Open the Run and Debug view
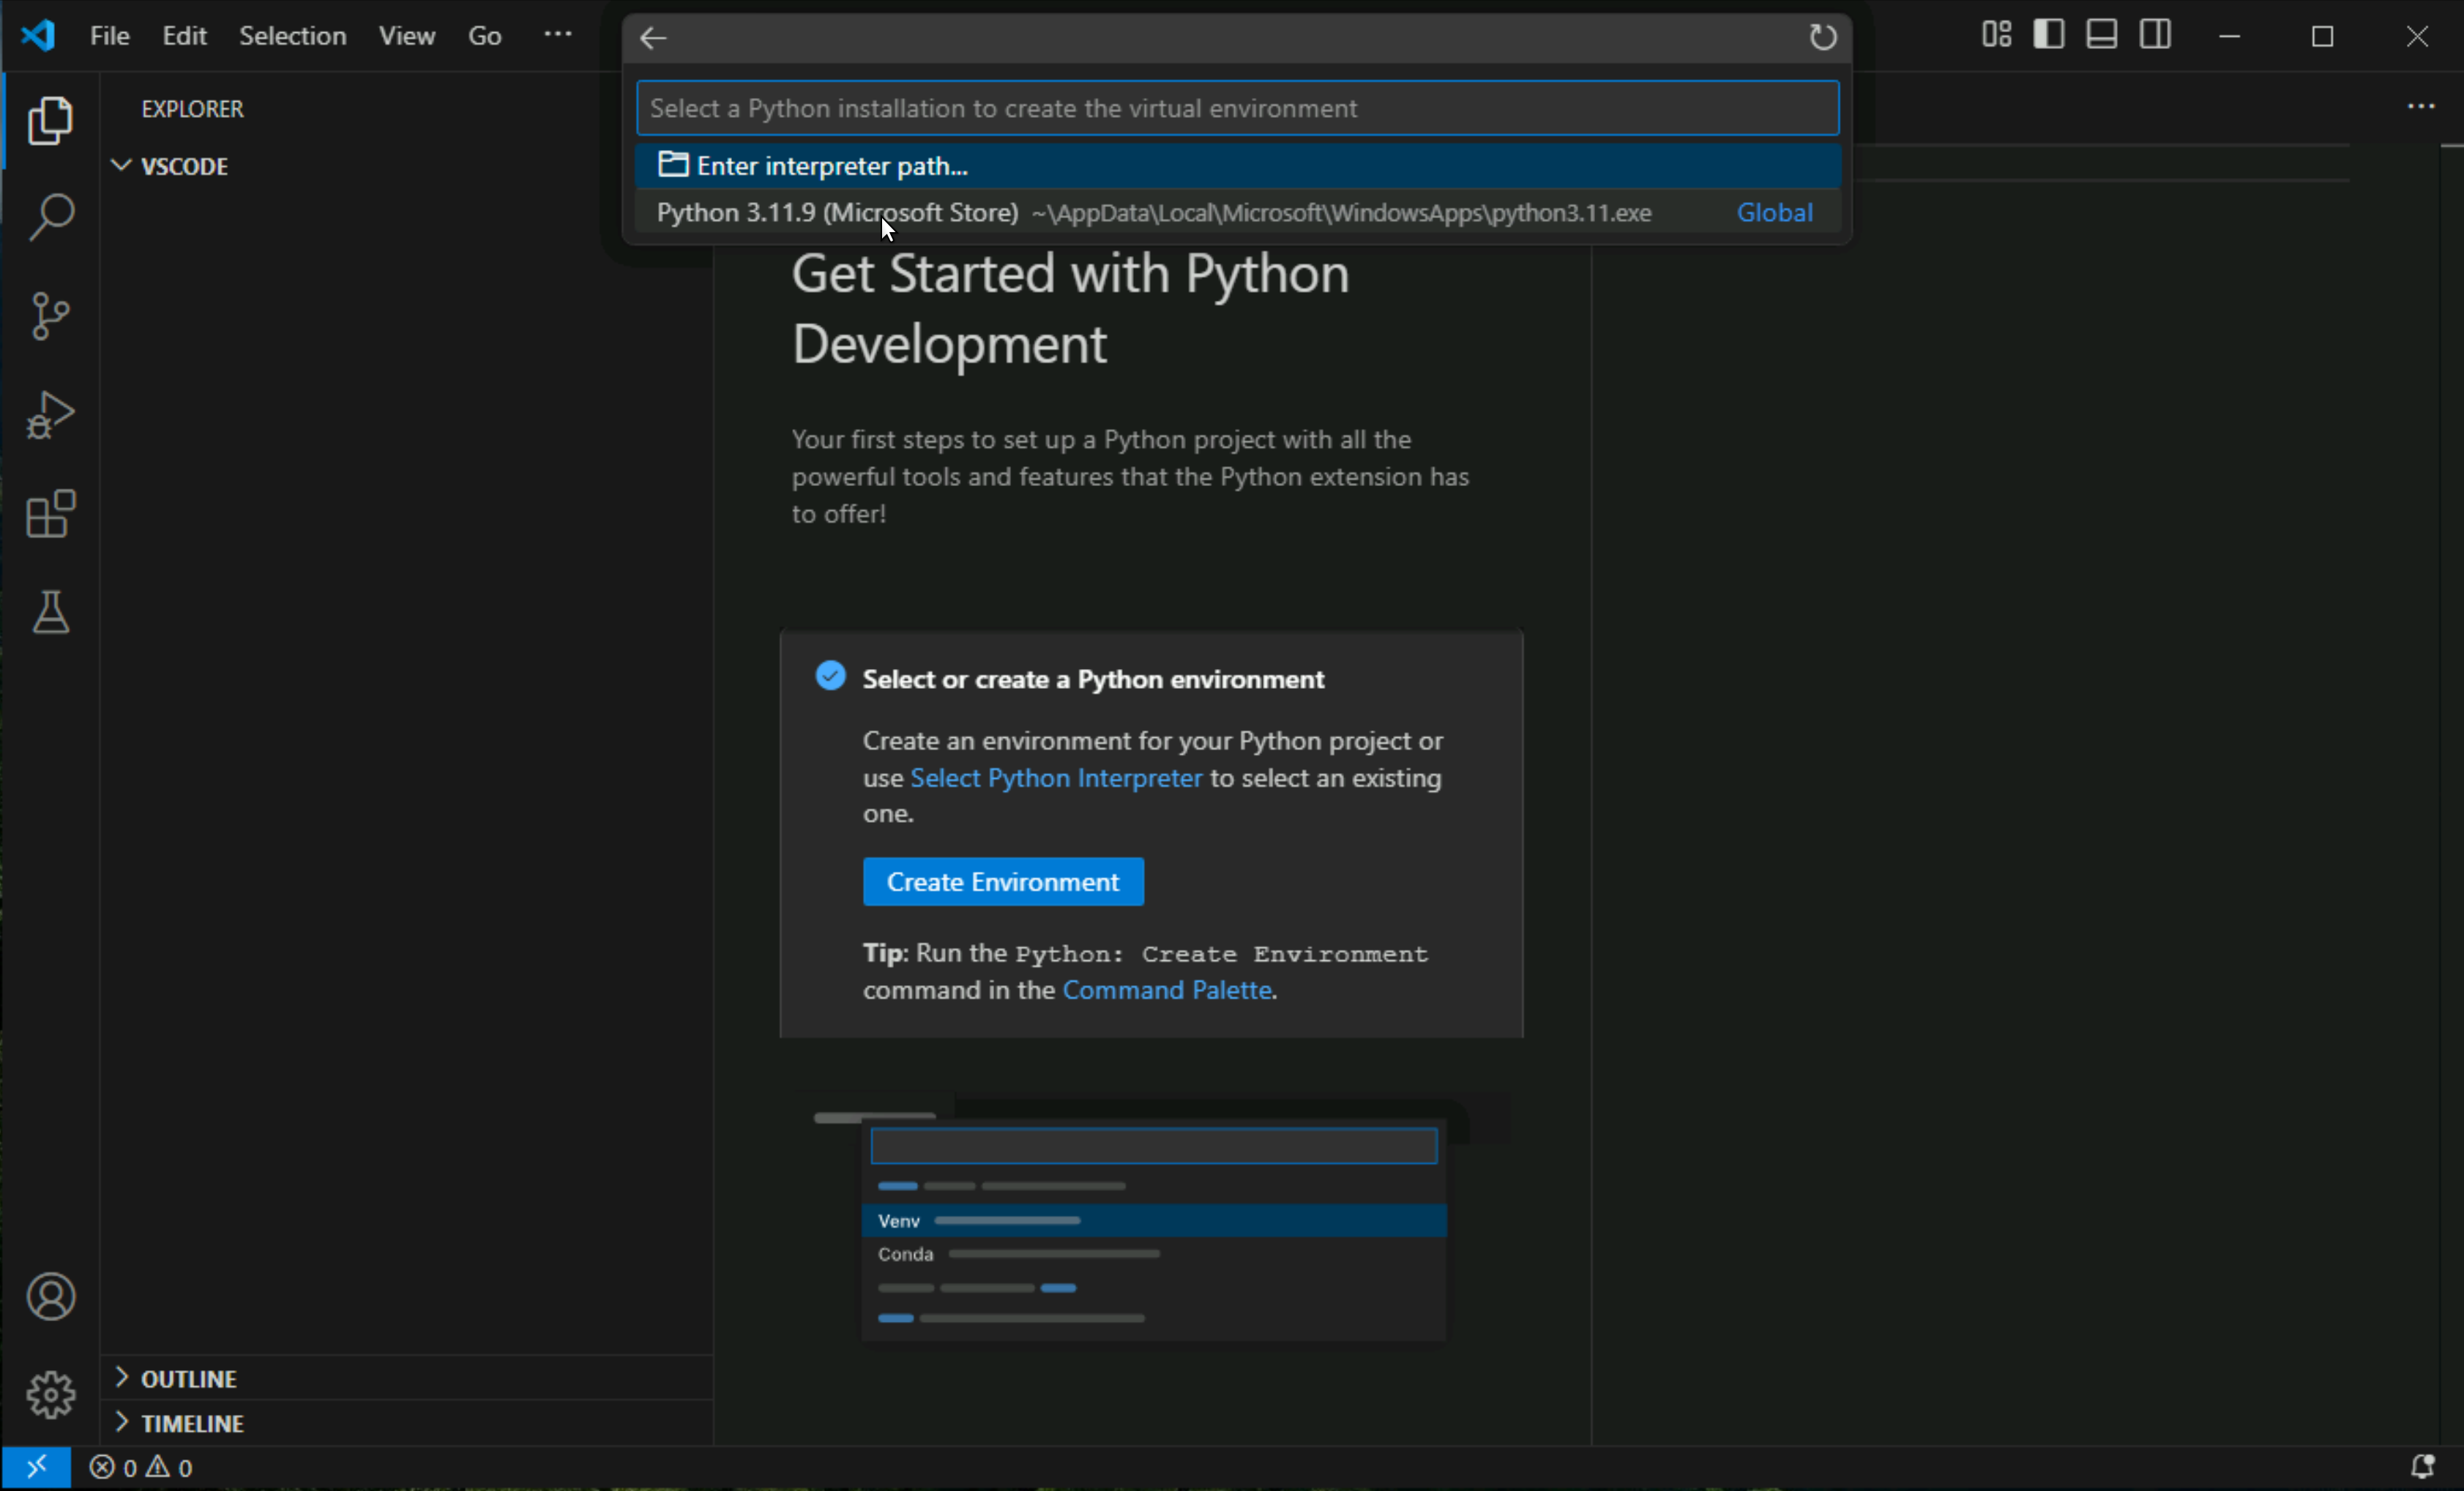The image size is (2464, 1491). coord(51,415)
